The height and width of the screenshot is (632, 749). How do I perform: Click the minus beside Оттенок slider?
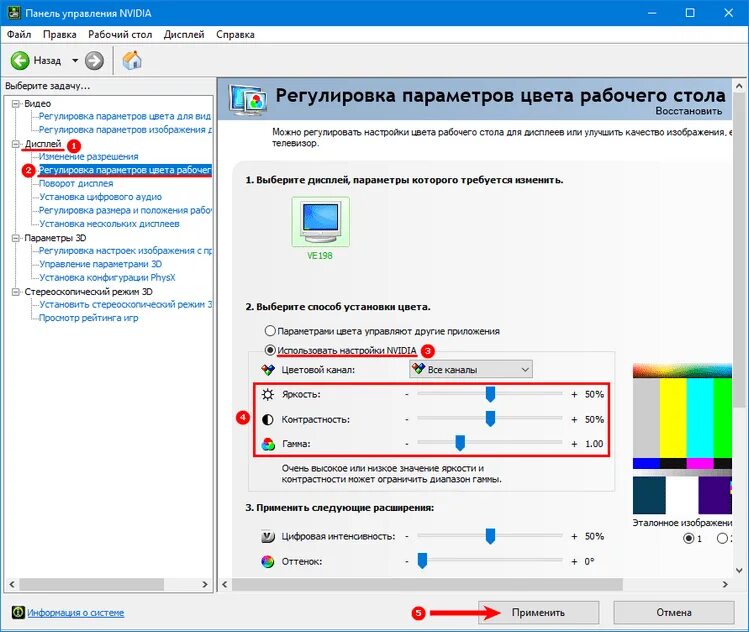(x=407, y=562)
